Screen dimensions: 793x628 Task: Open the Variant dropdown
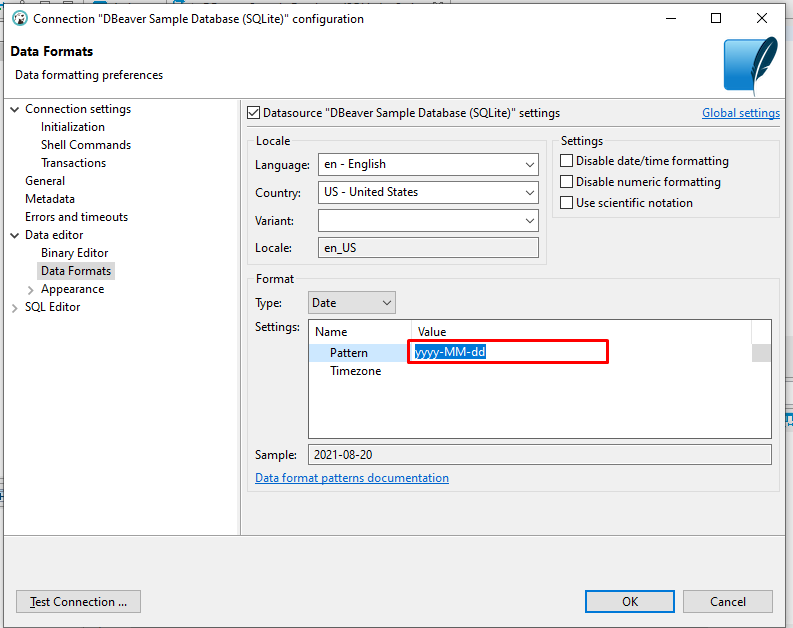(428, 220)
